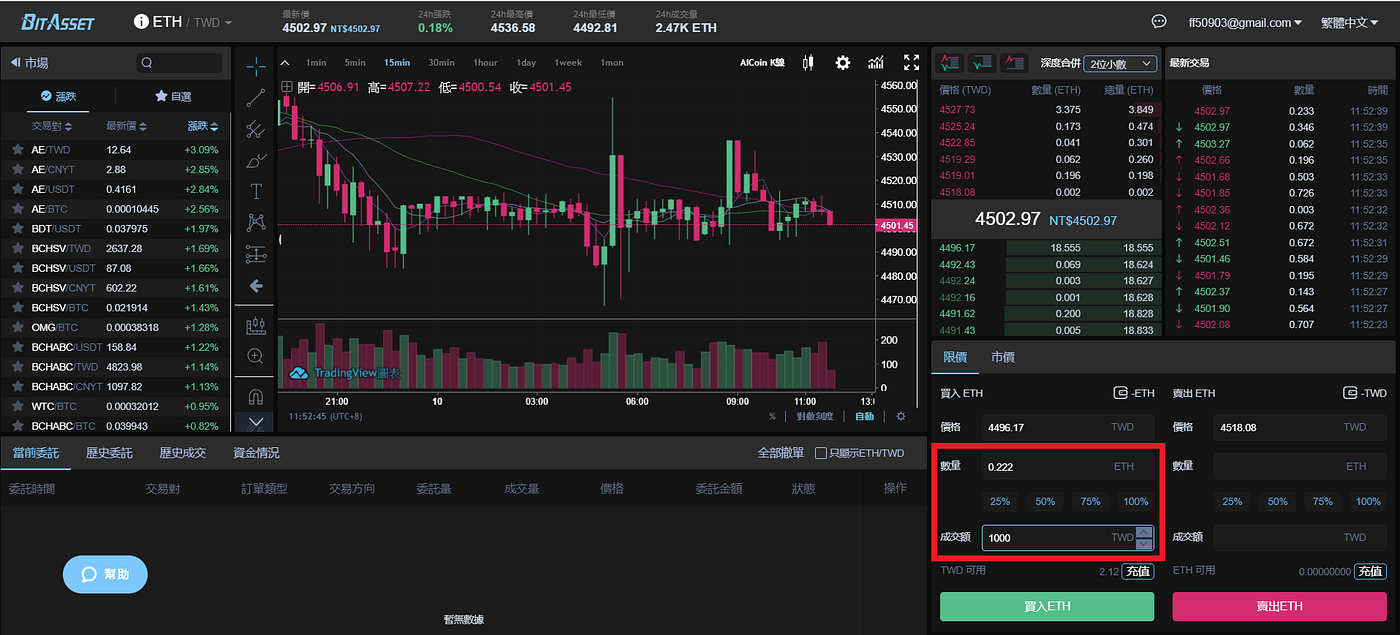Toggle favorite star for BCHSV/TWD
1400x635 pixels.
click(18, 248)
